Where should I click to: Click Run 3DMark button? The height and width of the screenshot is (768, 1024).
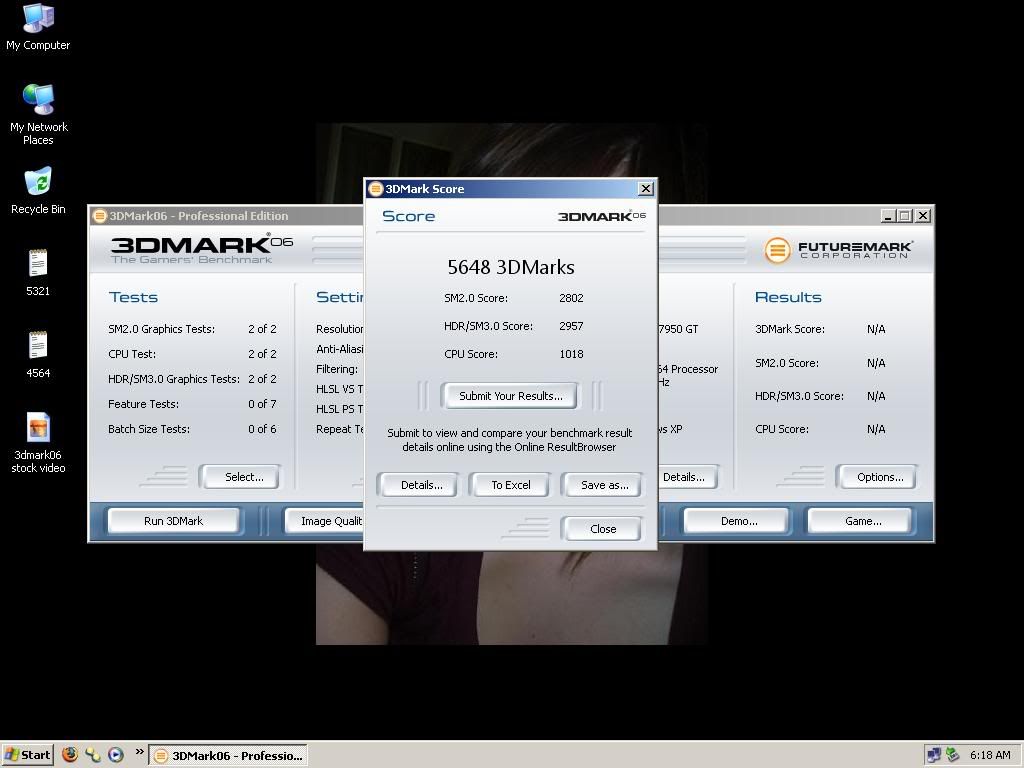[x=173, y=521]
